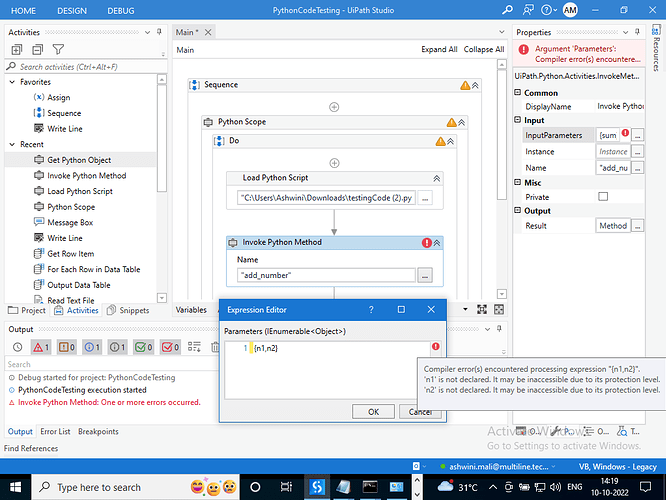Add activity via plus above Load Python Script
This screenshot has width=666, height=500.
(x=334, y=163)
